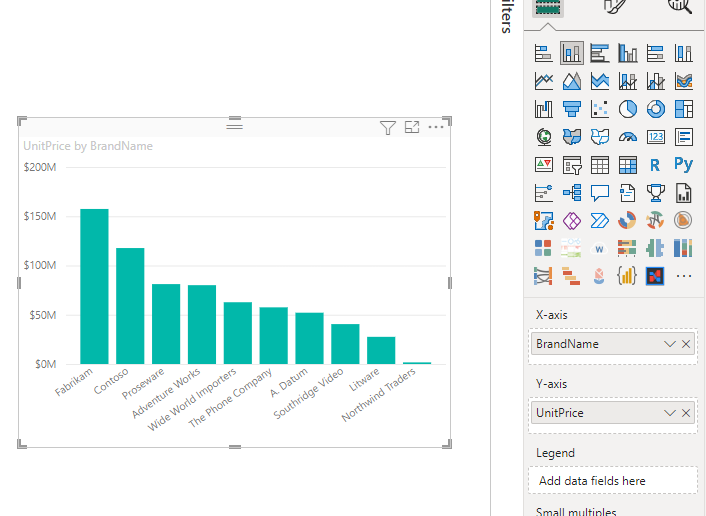Screen dimensions: 706x516
Task: Choose Line and clustered column chart visual
Action: pos(656,81)
